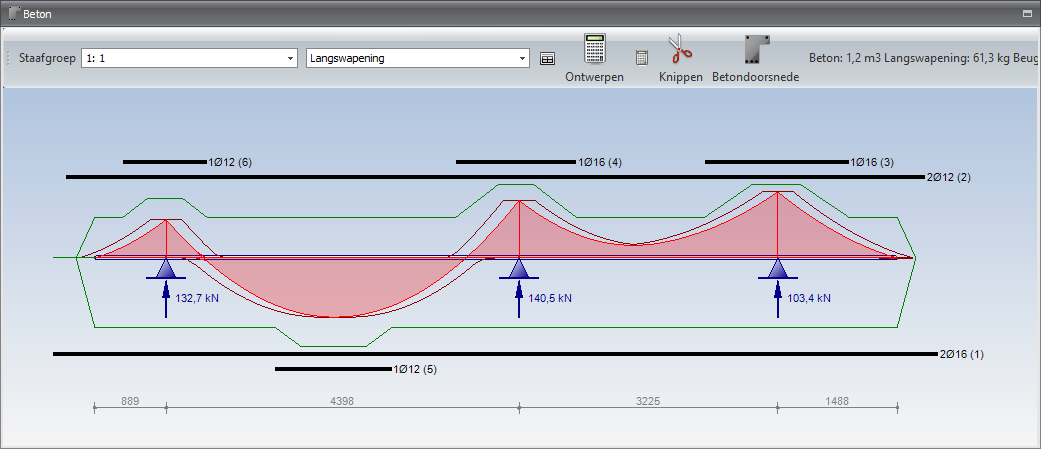
Task: Click the Ontwerpen calculator icon
Action: coord(595,49)
